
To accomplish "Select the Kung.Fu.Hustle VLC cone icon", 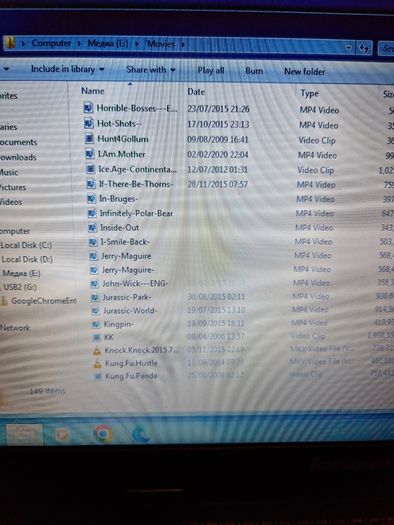I will pyautogui.click(x=97, y=363).
